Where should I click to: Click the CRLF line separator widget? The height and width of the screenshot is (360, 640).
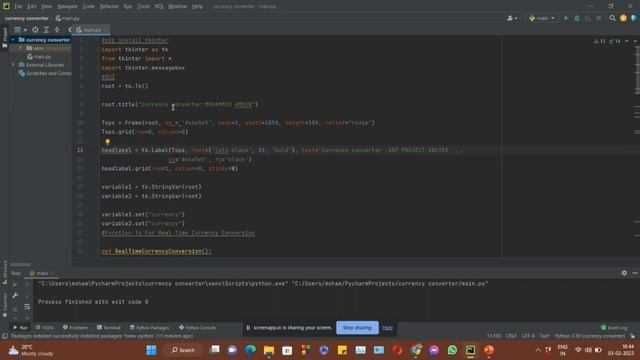pos(511,336)
